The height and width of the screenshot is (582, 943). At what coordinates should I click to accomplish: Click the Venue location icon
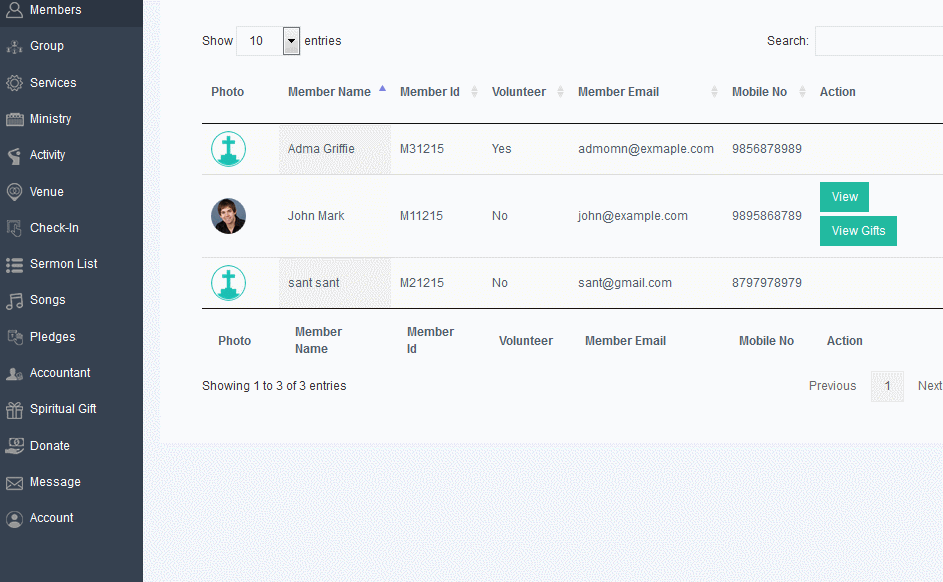[14, 192]
